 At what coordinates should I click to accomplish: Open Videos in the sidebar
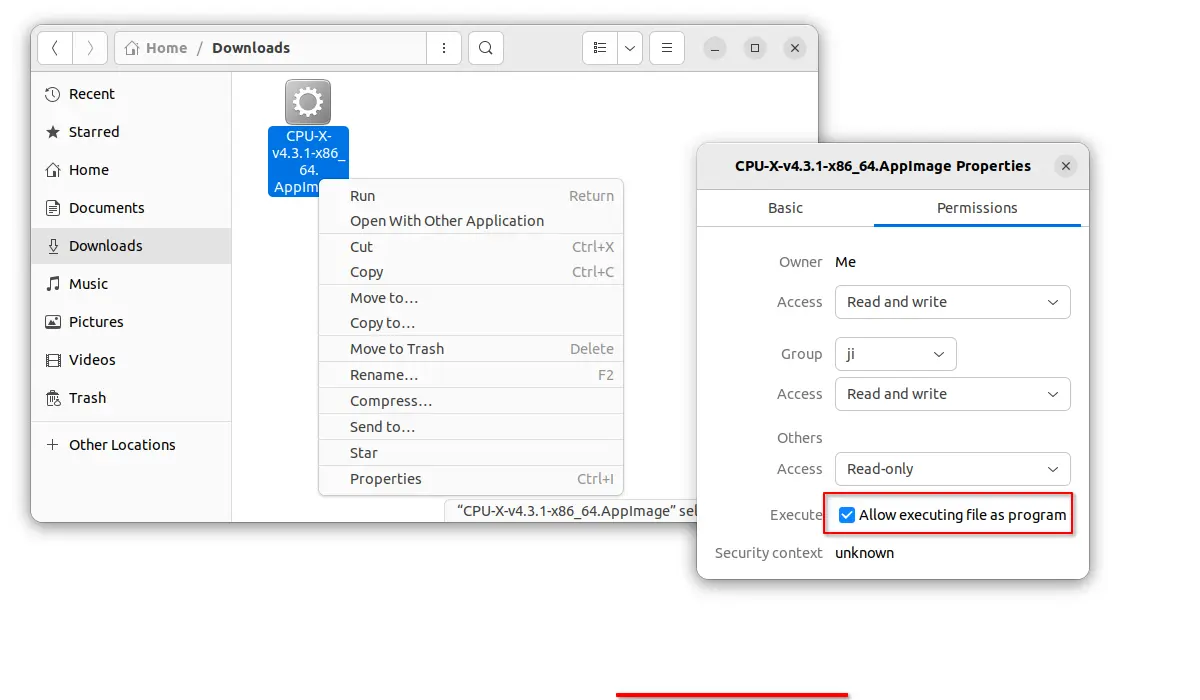(x=131, y=360)
